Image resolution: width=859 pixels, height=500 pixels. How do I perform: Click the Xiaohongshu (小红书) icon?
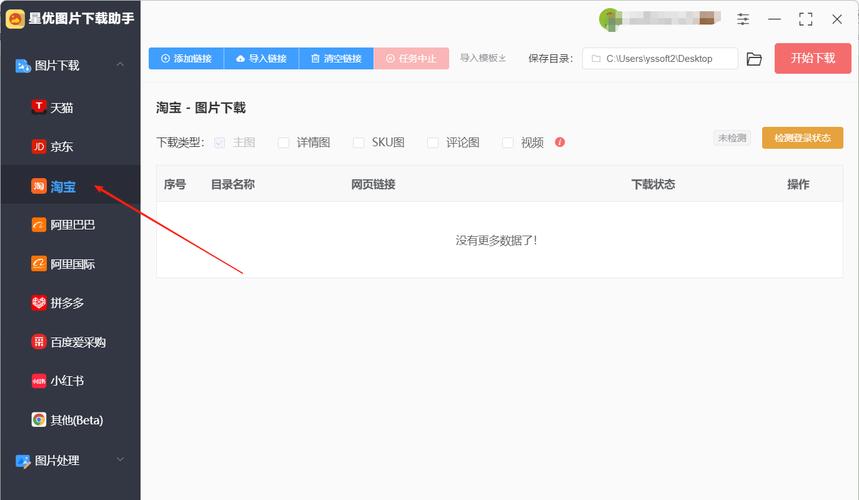pyautogui.click(x=39, y=381)
